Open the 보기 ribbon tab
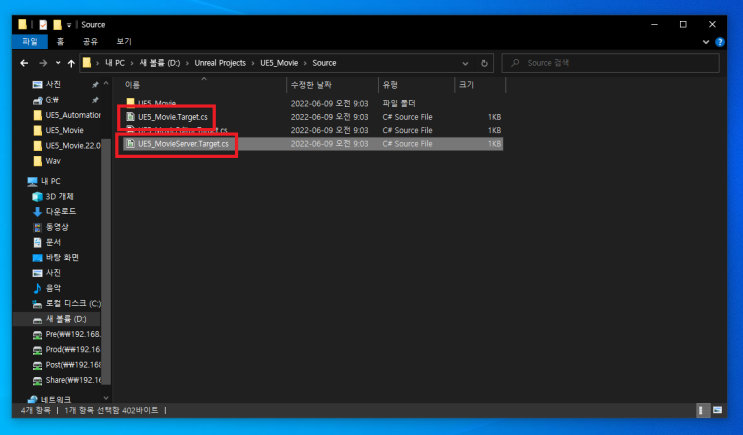This screenshot has width=743, height=435. 124,42
